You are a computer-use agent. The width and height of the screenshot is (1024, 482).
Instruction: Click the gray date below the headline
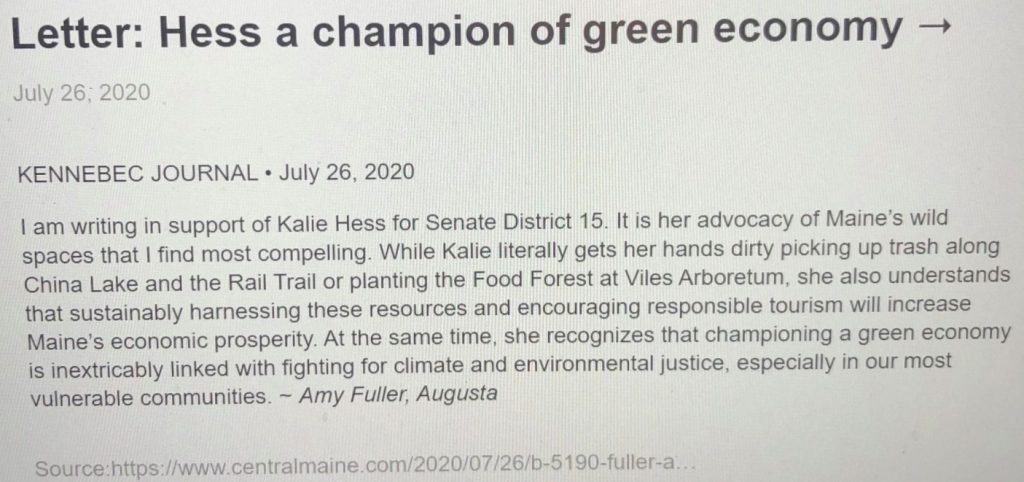81,93
